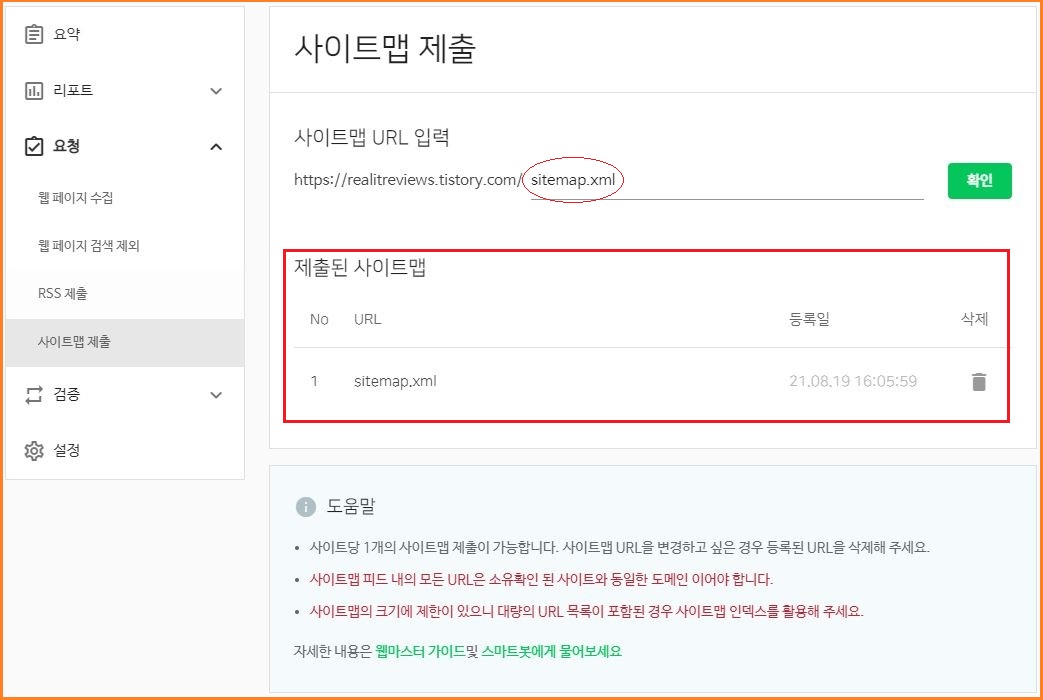Image resolution: width=1043 pixels, height=700 pixels.
Task: Click the 사이트맵 URL 입력 label
Action: click(372, 138)
